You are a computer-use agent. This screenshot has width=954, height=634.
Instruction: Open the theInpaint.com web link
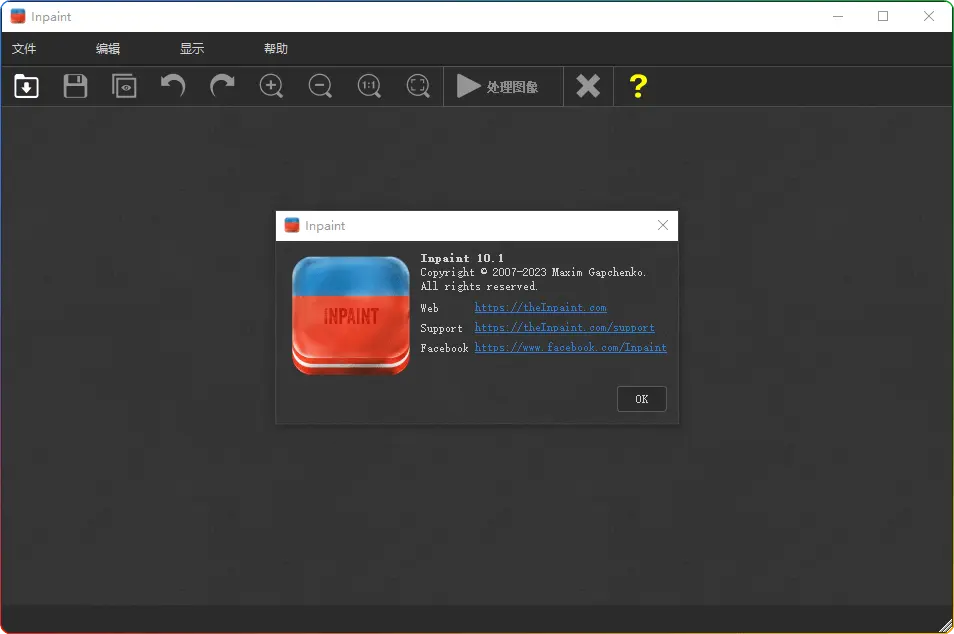pos(540,308)
